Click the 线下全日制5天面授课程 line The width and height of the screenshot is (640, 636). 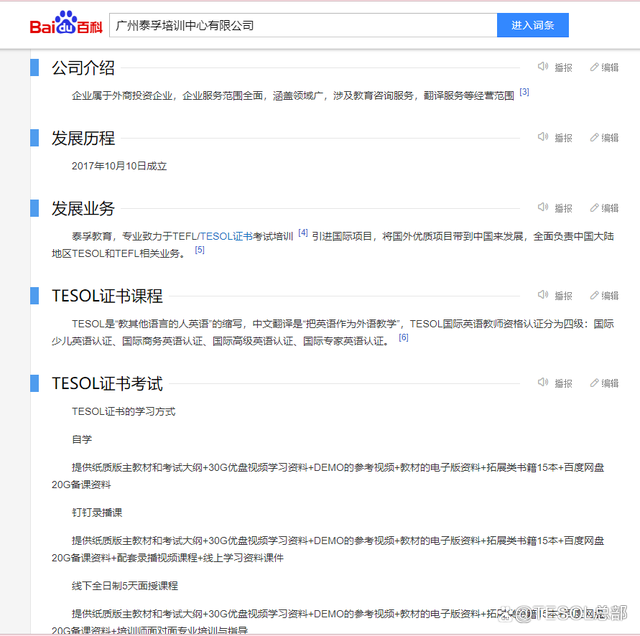pyautogui.click(x=124, y=586)
